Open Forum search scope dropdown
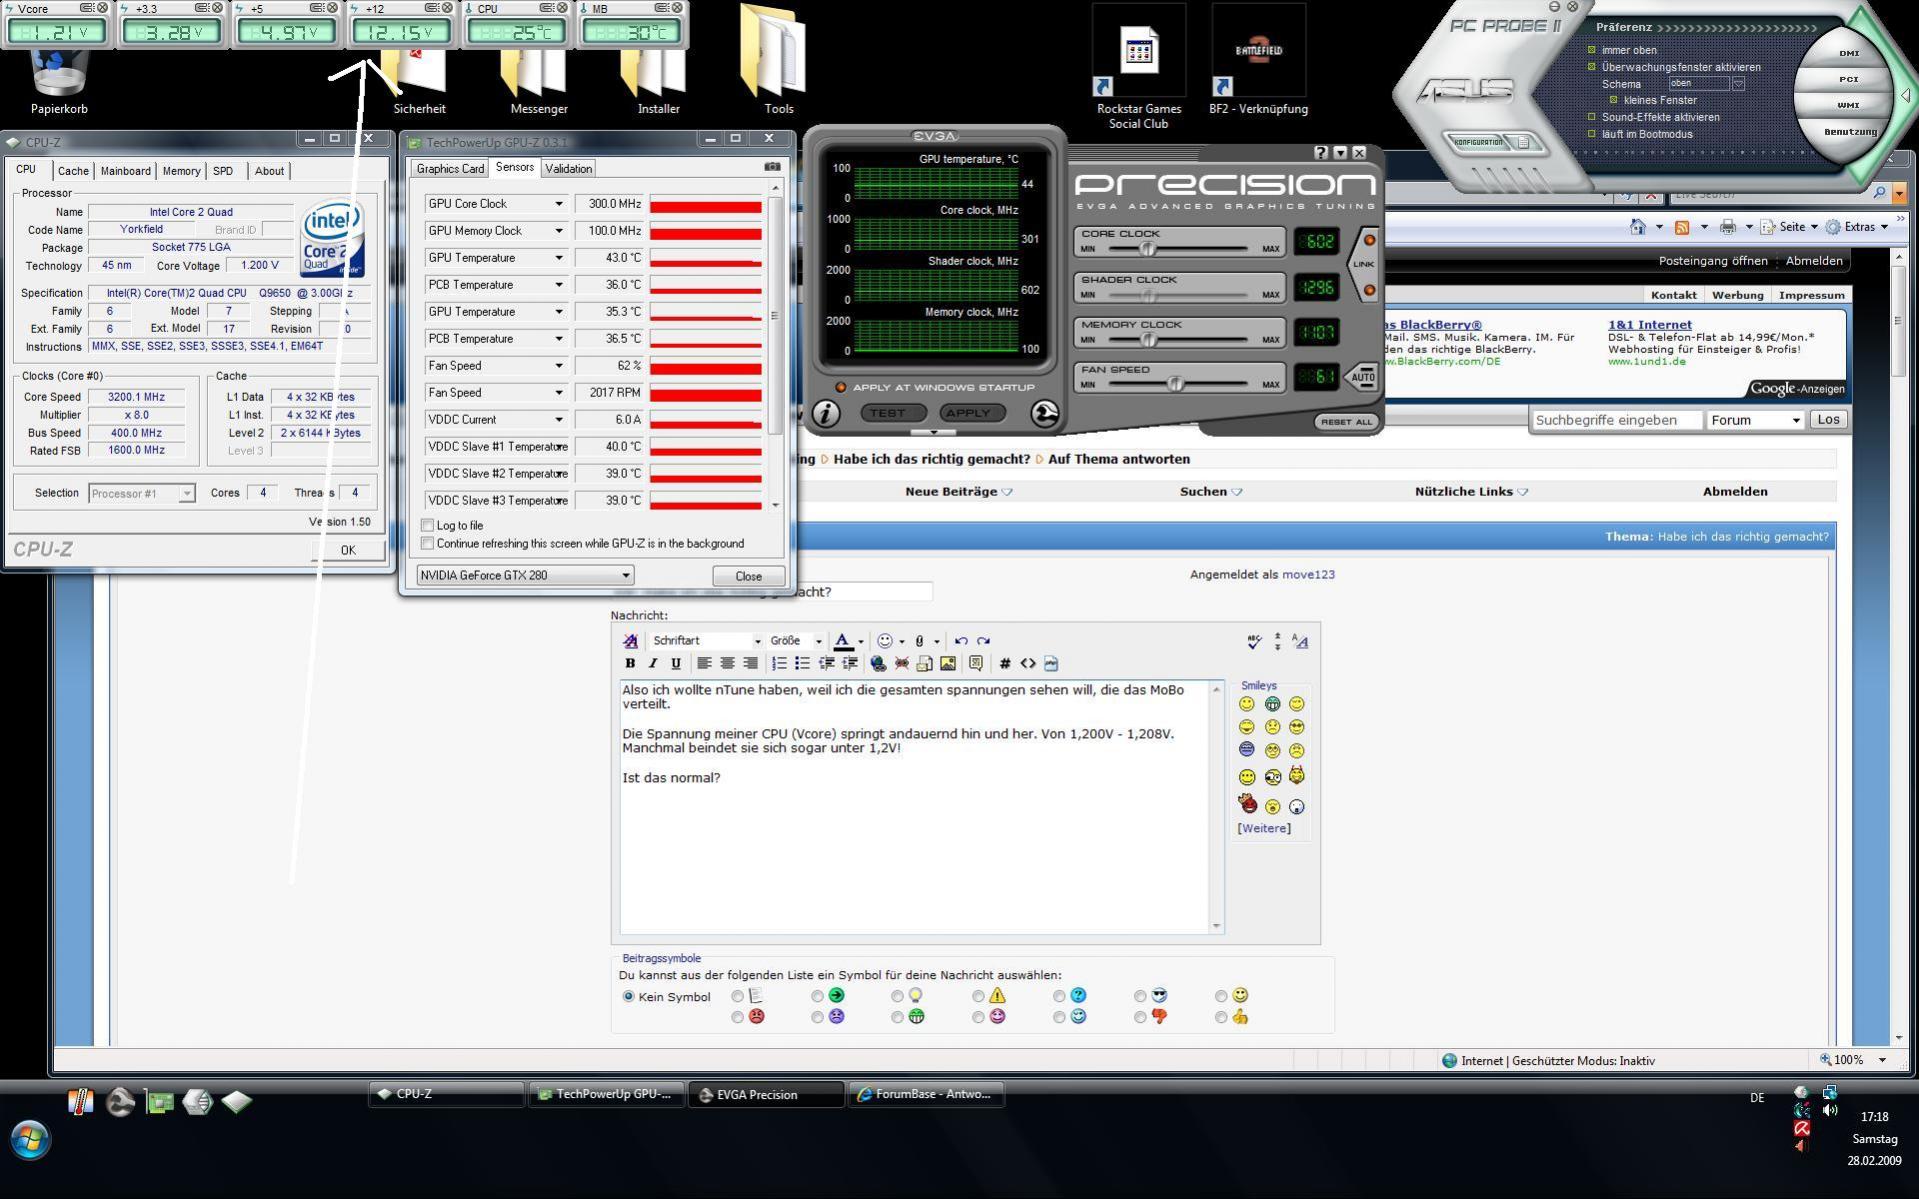The height and width of the screenshot is (1199, 1919). (x=1755, y=420)
